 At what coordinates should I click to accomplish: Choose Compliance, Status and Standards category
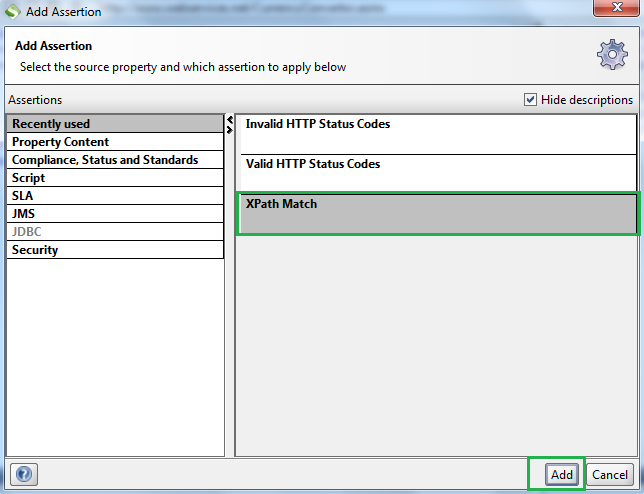coord(115,160)
